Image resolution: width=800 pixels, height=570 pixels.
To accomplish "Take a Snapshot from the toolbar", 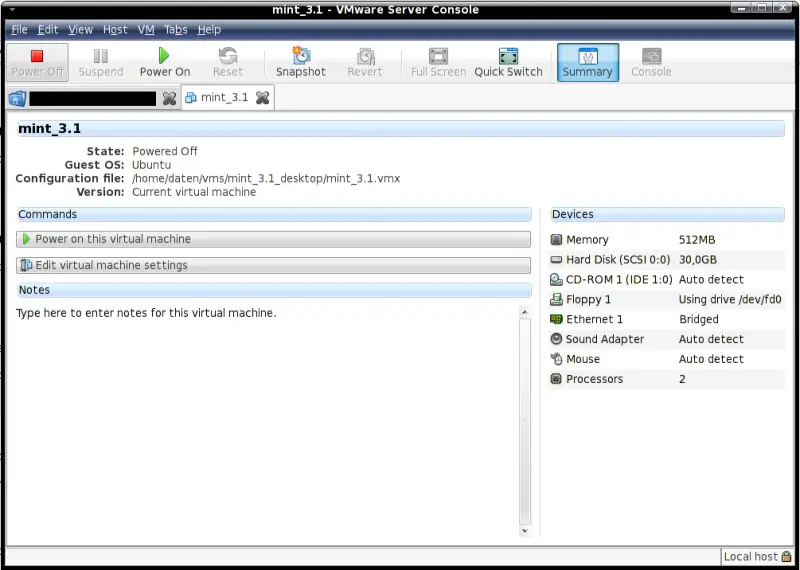I will coord(301,62).
